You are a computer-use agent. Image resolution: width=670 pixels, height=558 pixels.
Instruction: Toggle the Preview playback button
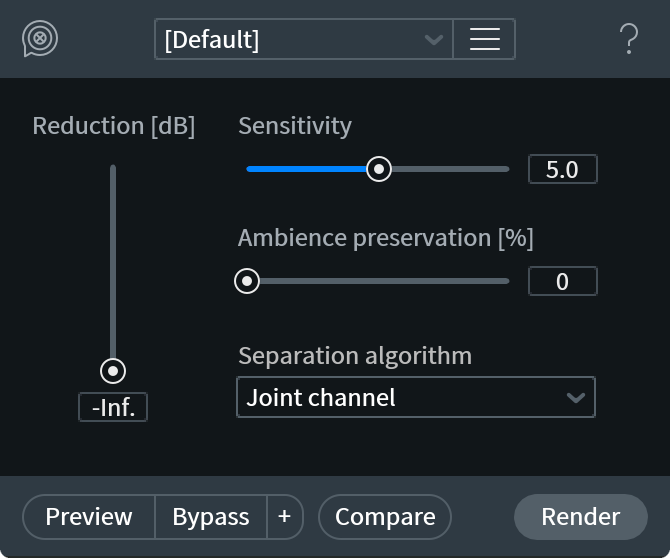(89, 517)
